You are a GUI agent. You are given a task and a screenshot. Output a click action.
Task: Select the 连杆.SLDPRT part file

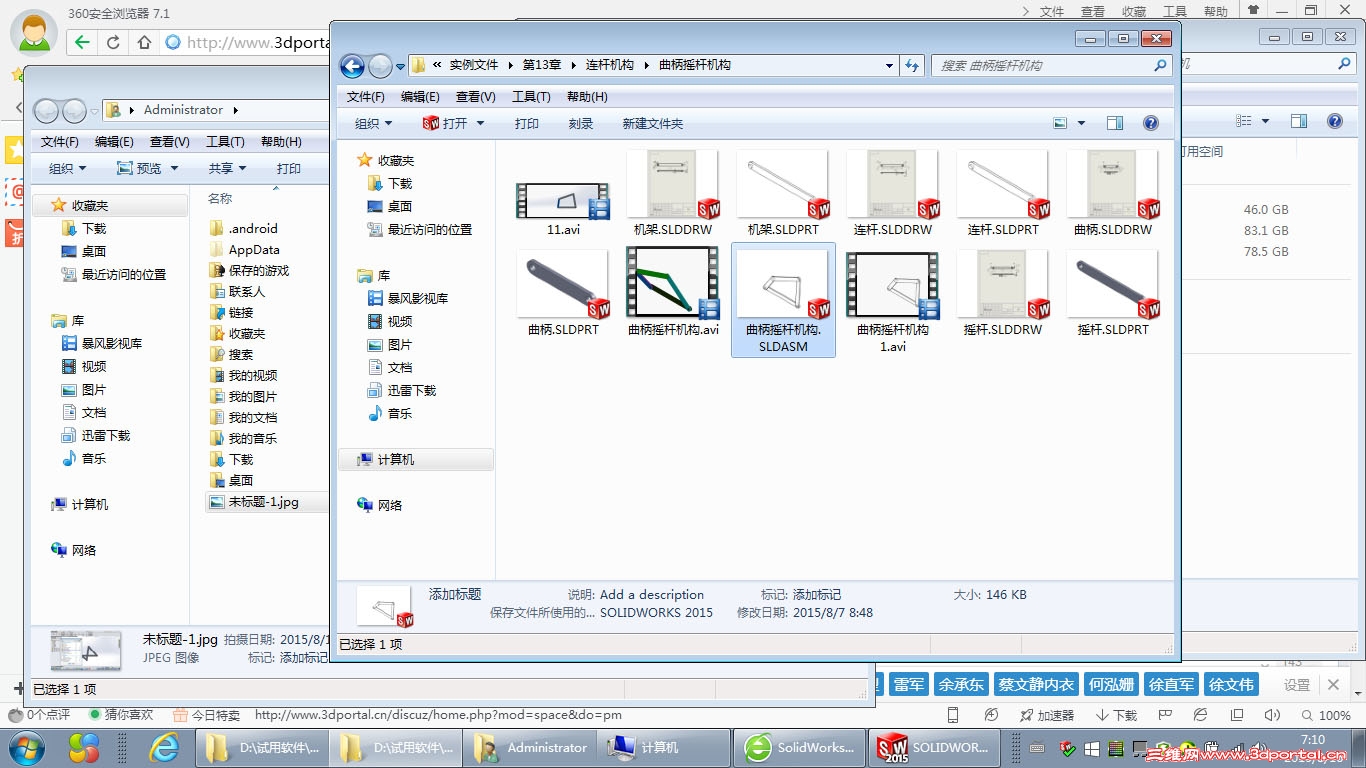pos(1003,194)
